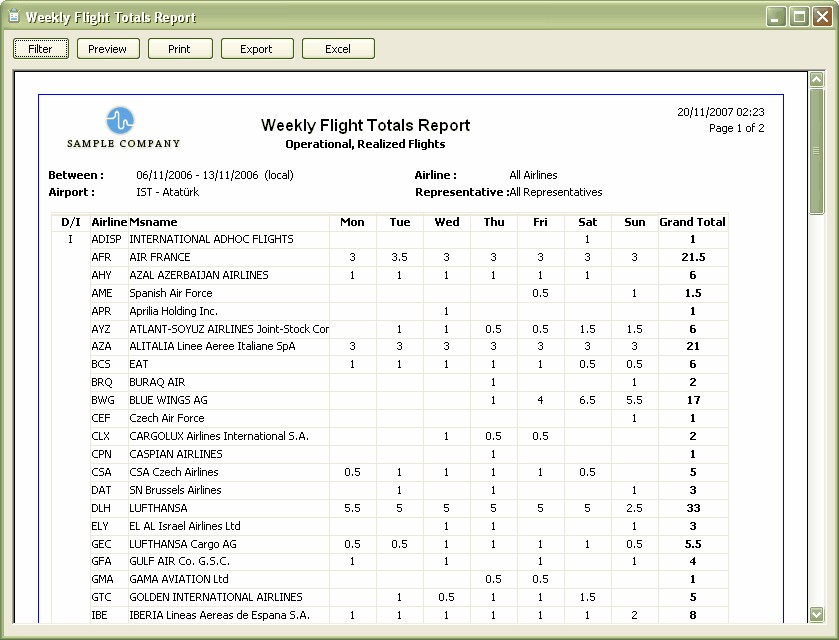839x640 pixels.
Task: Click CARGOLUX Airlines International S.A.
Action: point(219,436)
